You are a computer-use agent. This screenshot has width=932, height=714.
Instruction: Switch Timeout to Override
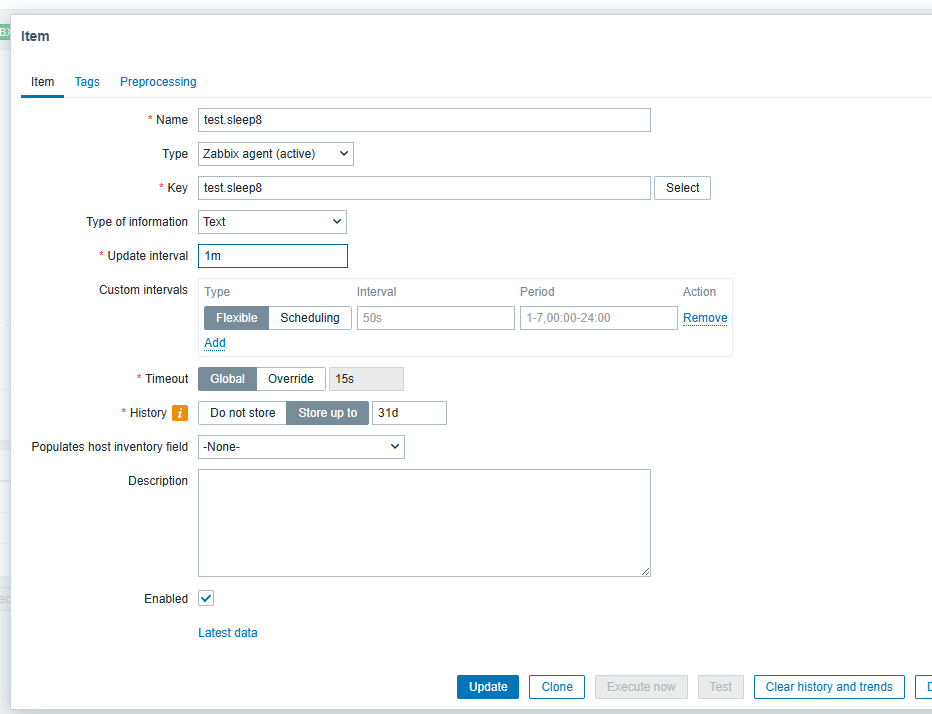pos(291,379)
